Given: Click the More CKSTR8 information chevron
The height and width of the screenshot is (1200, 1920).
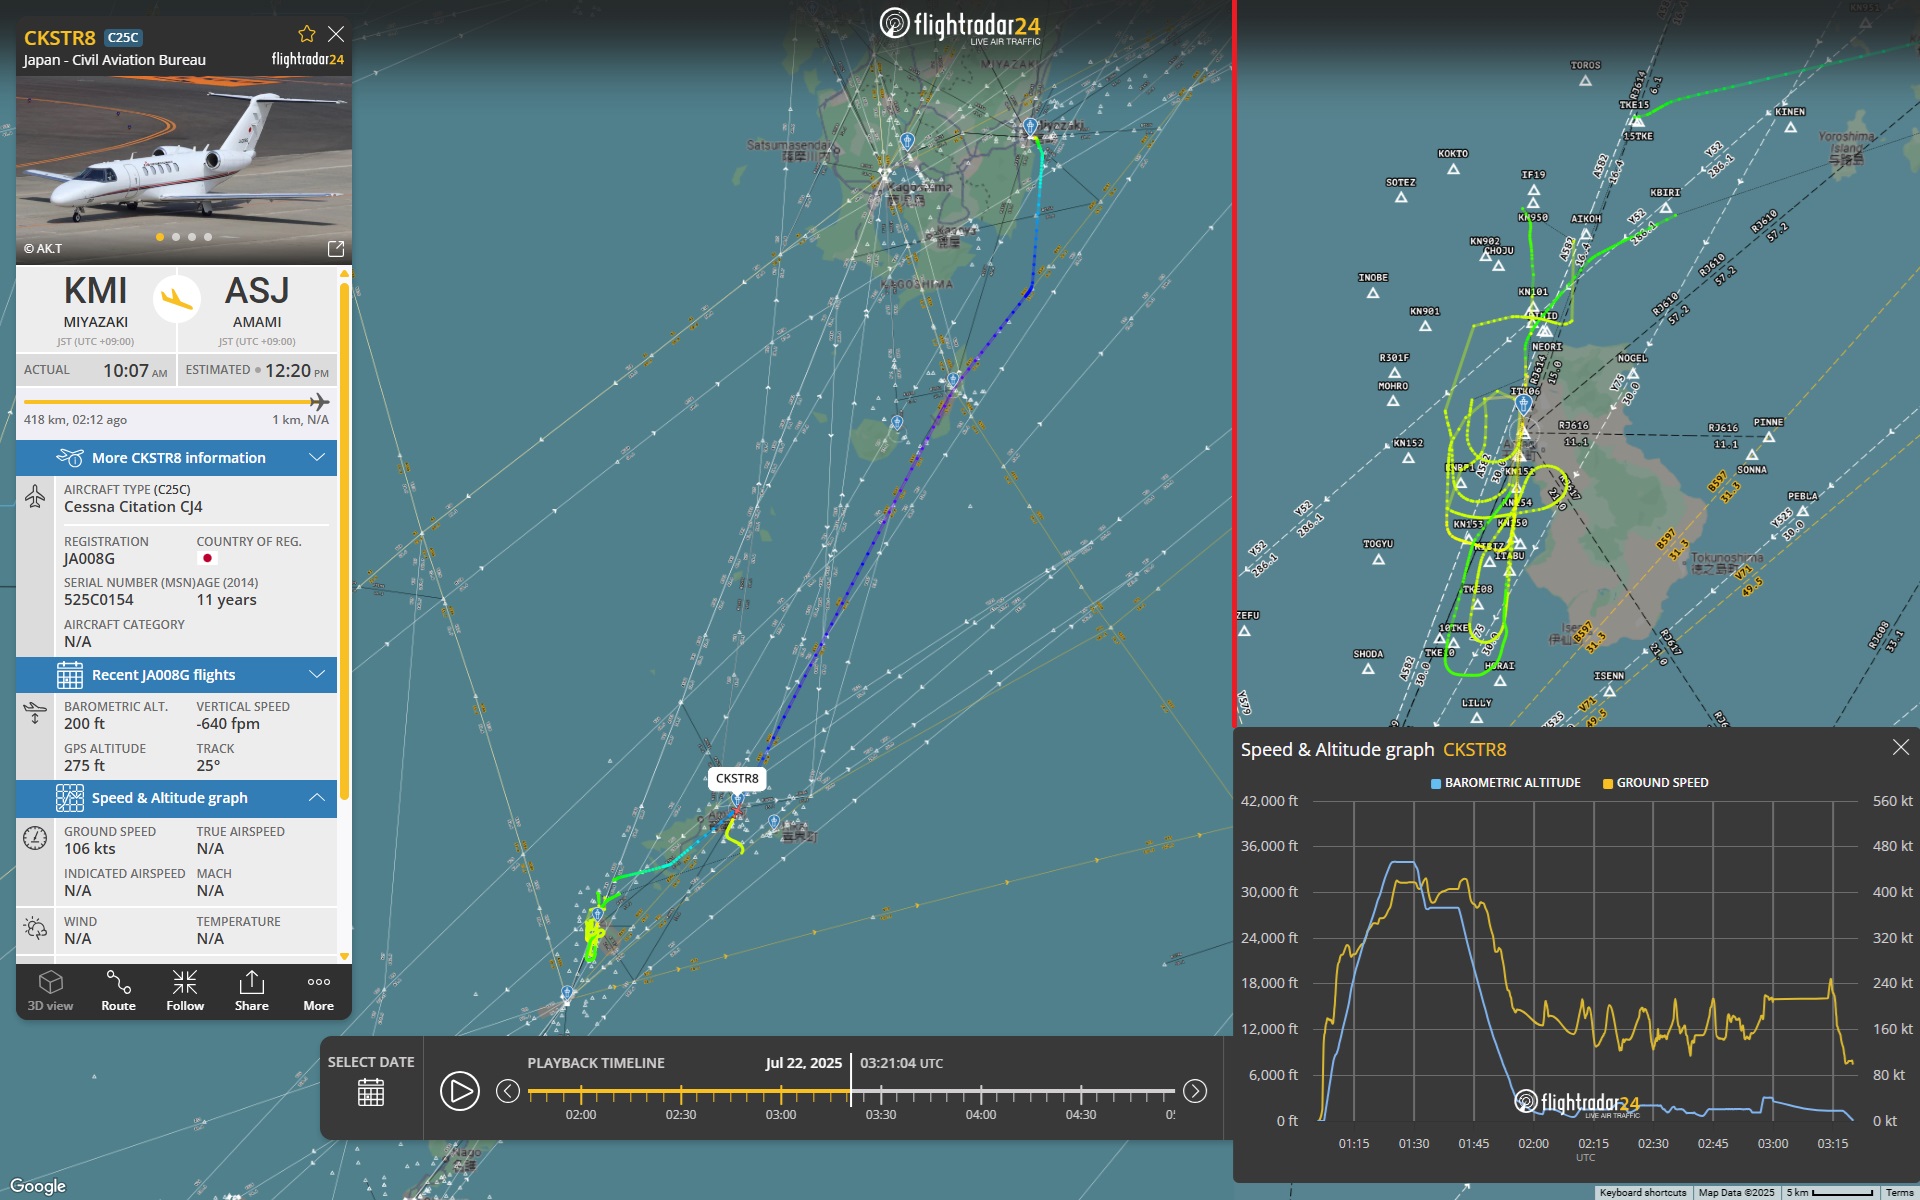Looking at the screenshot, I should (317, 458).
